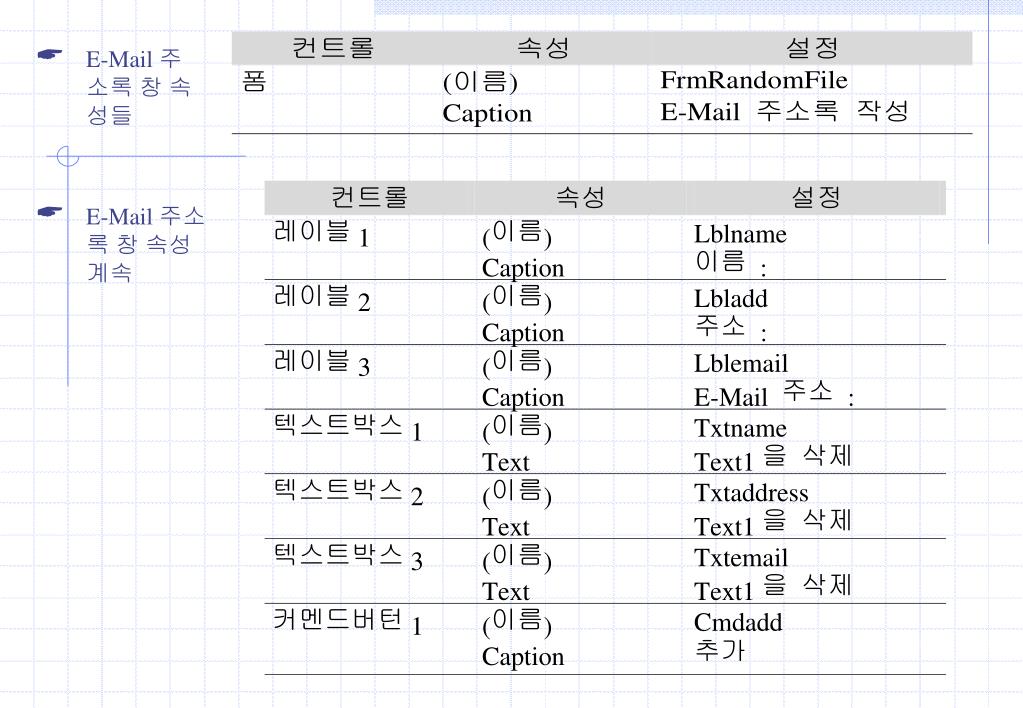Select the 'Txtemail' setting text
Screen dimensions: 1023x708
(741, 558)
